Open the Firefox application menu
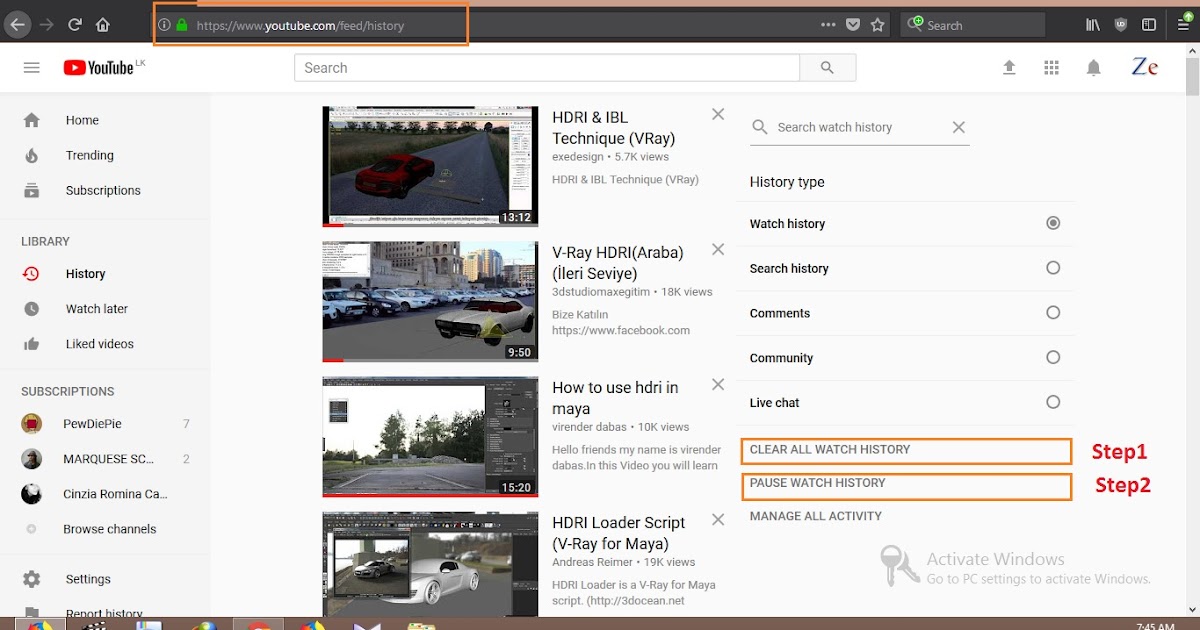This screenshot has width=1200, height=630. pyautogui.click(x=1182, y=24)
